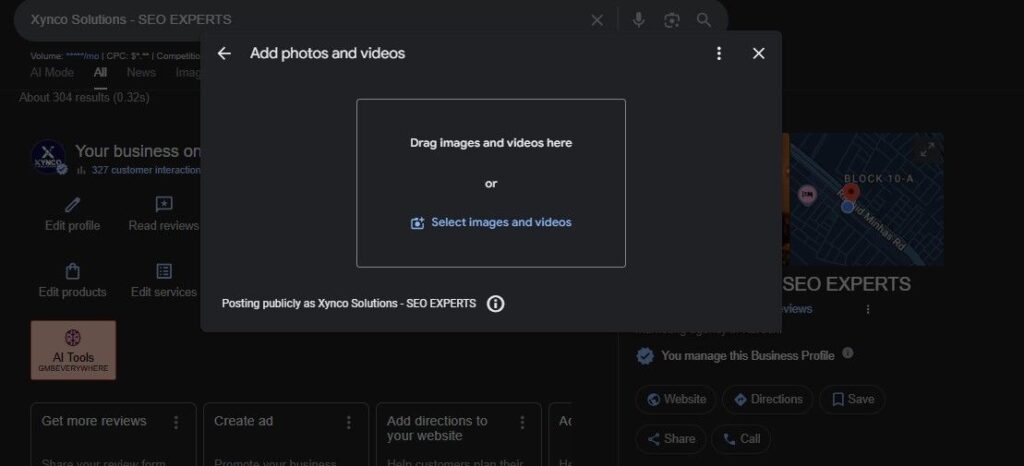
Task: Open the 327 customer interactions link
Action: click(x=145, y=170)
